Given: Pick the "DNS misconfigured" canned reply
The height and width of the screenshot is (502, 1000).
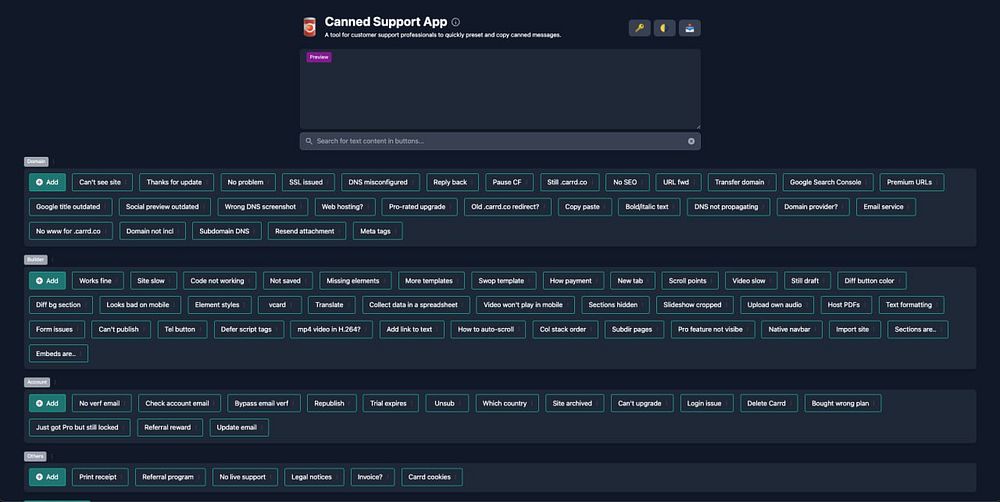Looking at the screenshot, I should [380, 182].
